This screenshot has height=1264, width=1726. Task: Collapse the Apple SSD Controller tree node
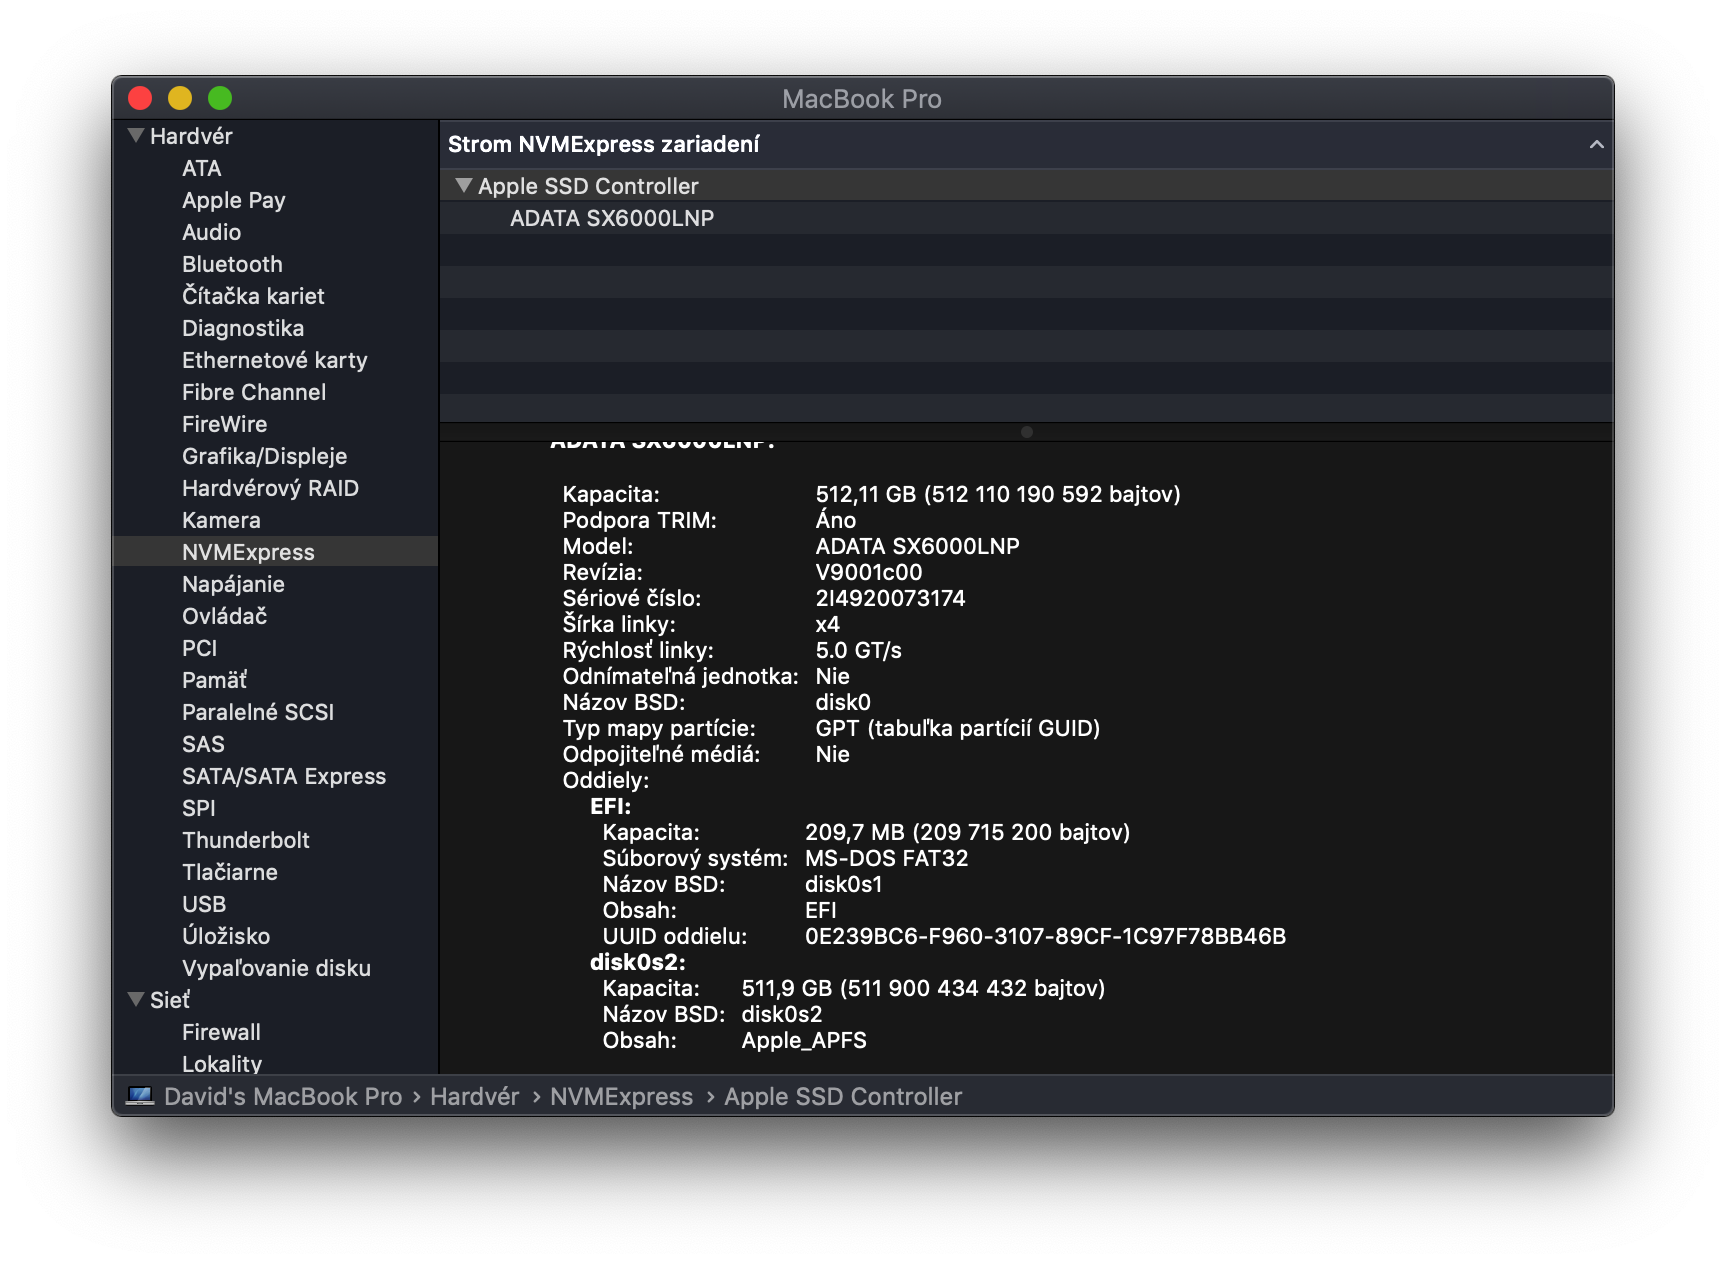tap(463, 185)
